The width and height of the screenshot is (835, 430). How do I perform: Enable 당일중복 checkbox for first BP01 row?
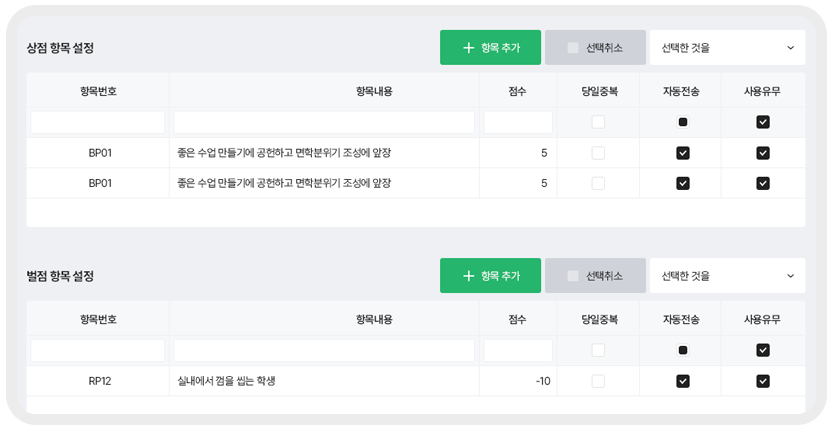[x=598, y=153]
